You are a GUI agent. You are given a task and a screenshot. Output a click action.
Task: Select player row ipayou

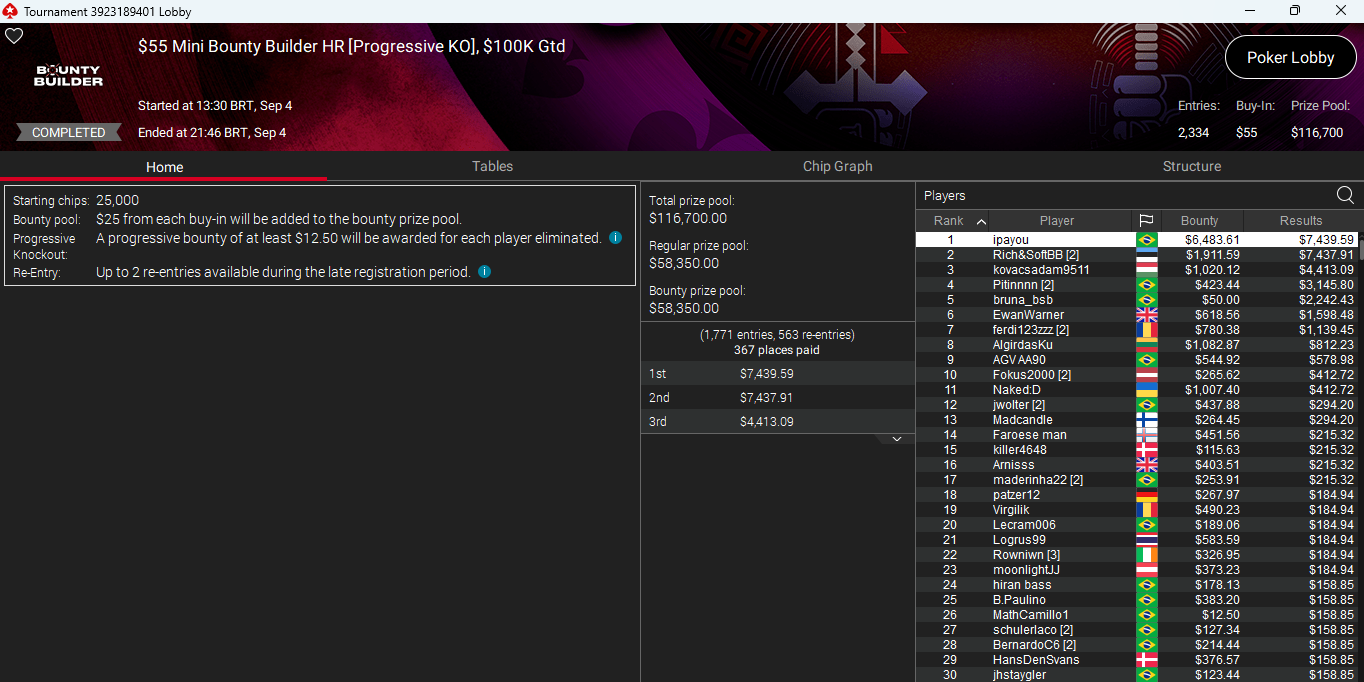(x=1136, y=240)
